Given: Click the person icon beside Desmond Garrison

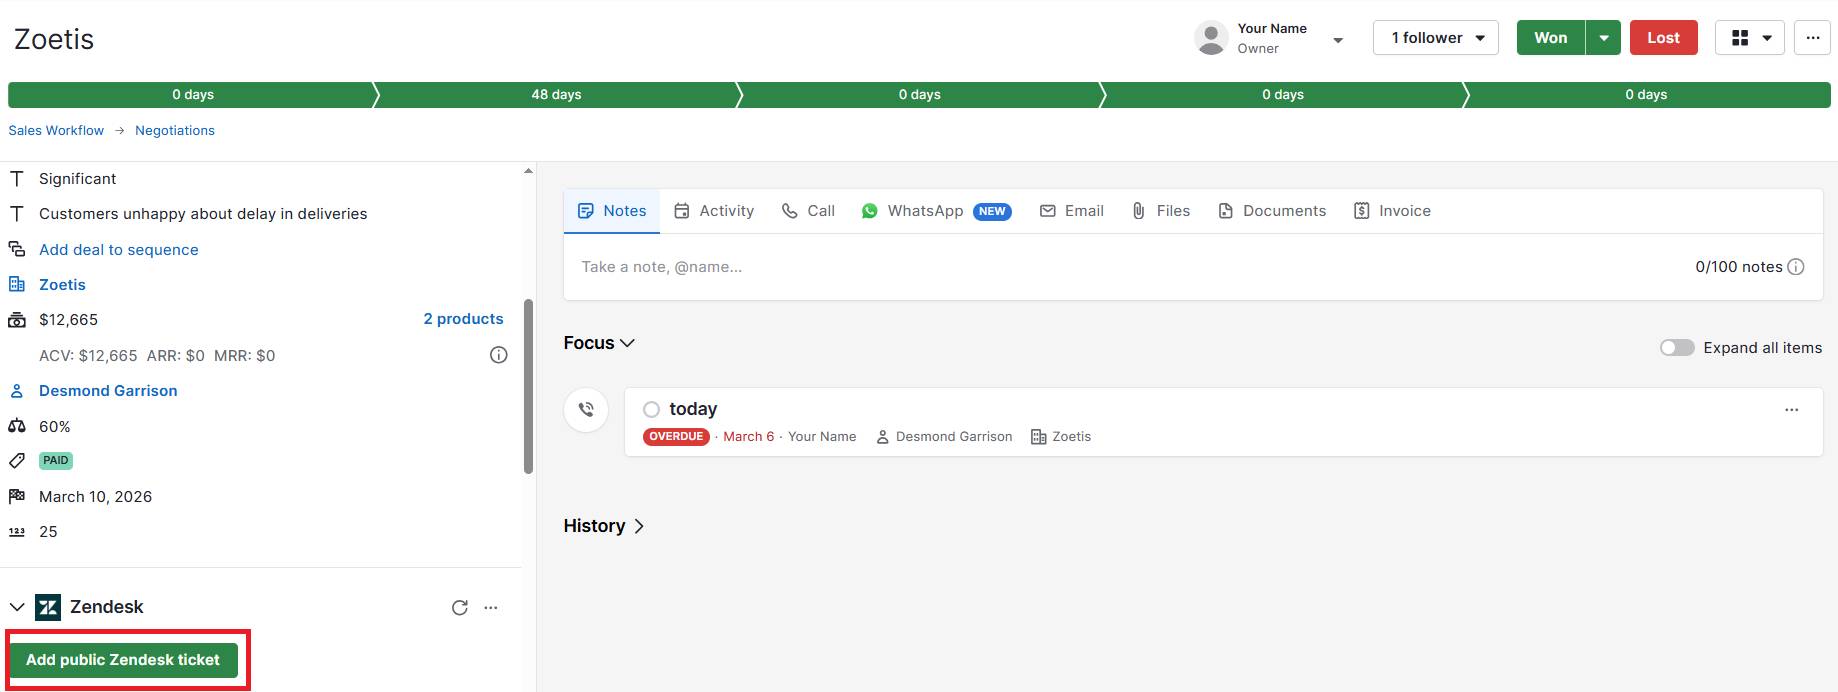Looking at the screenshot, I should (17, 391).
